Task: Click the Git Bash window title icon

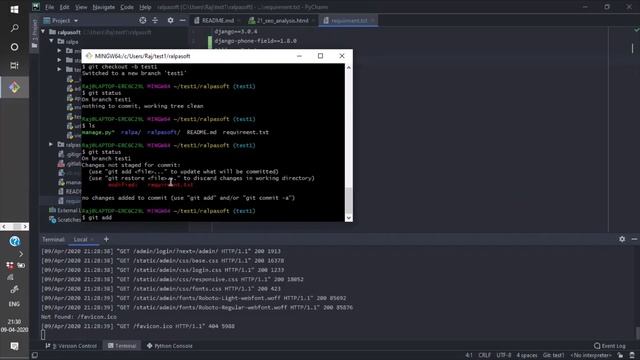Action: click(x=89, y=56)
